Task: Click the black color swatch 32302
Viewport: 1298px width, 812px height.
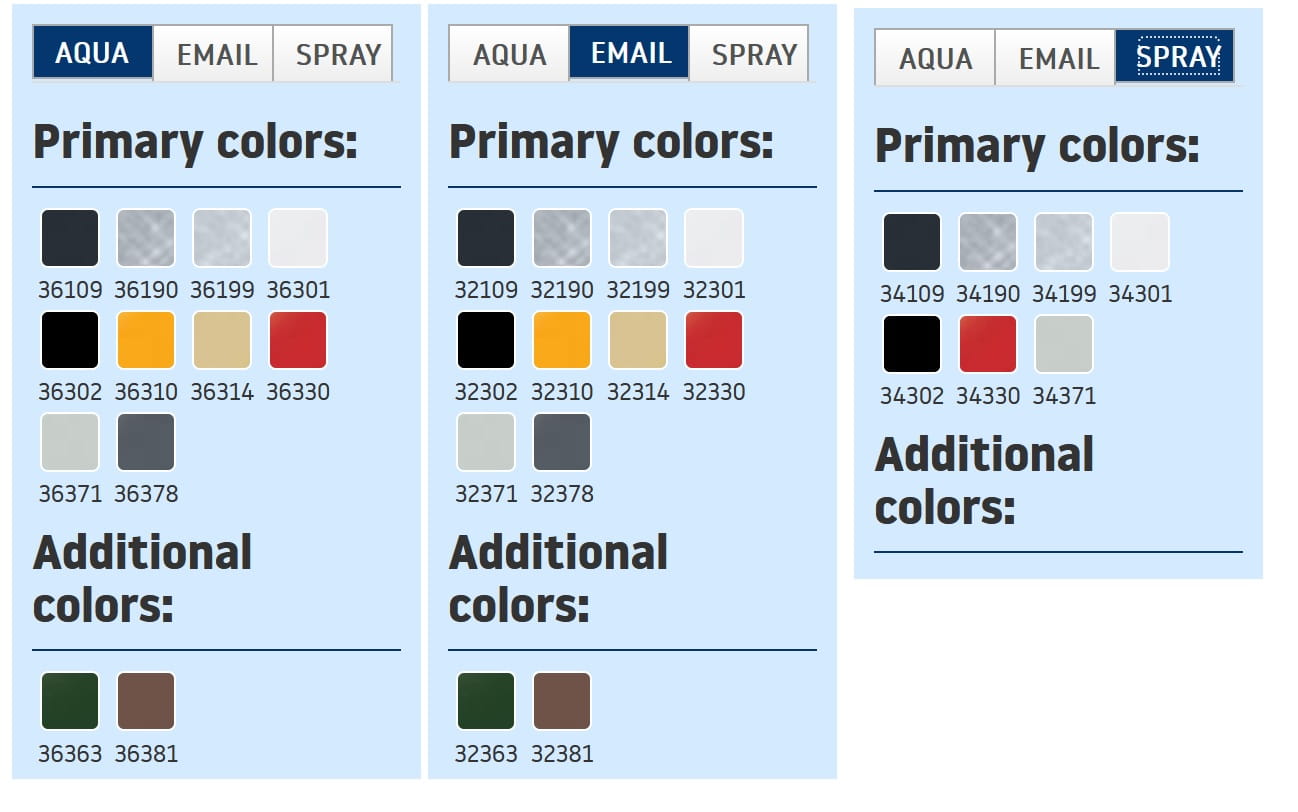Action: coord(486,340)
